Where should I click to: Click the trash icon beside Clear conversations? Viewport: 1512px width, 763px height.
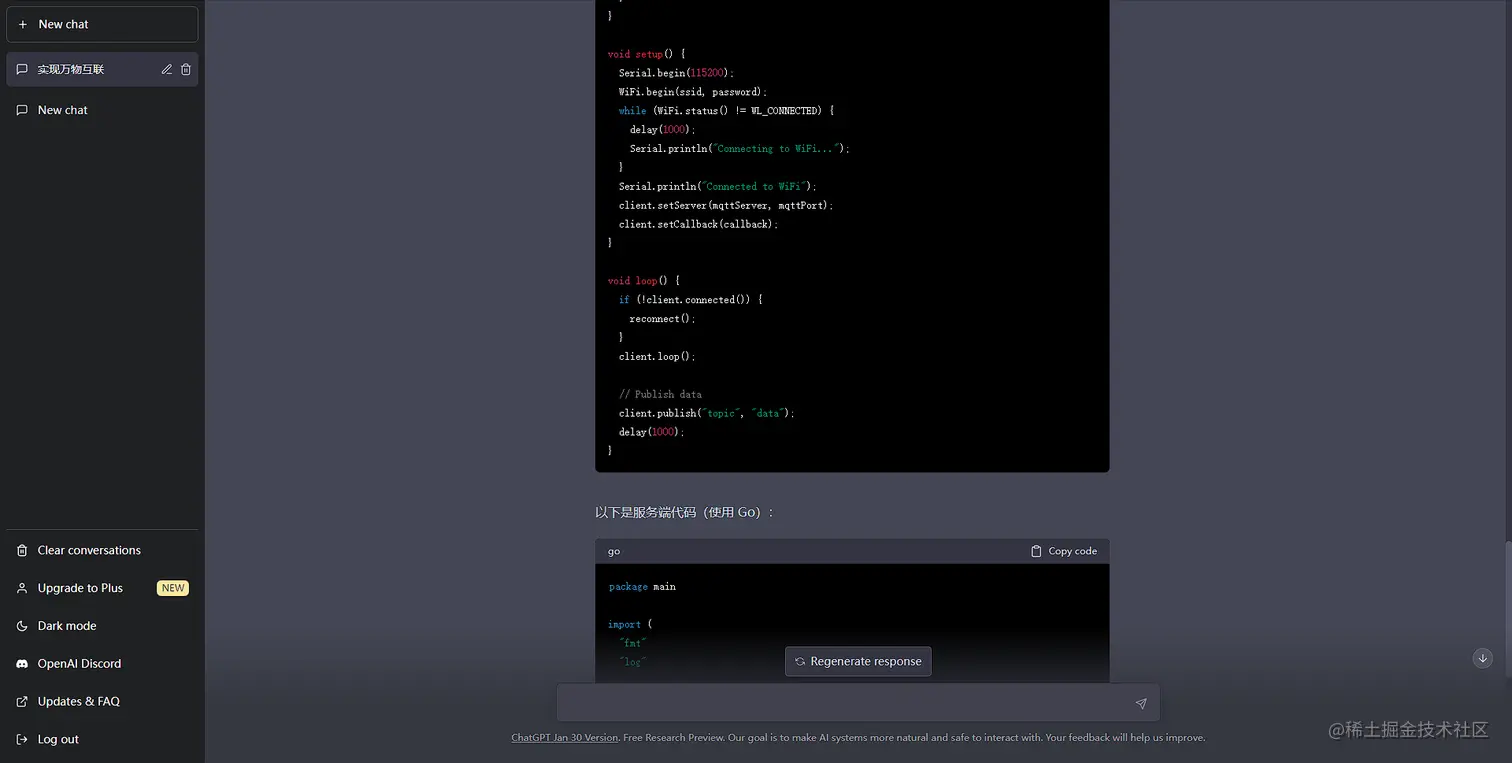point(22,550)
